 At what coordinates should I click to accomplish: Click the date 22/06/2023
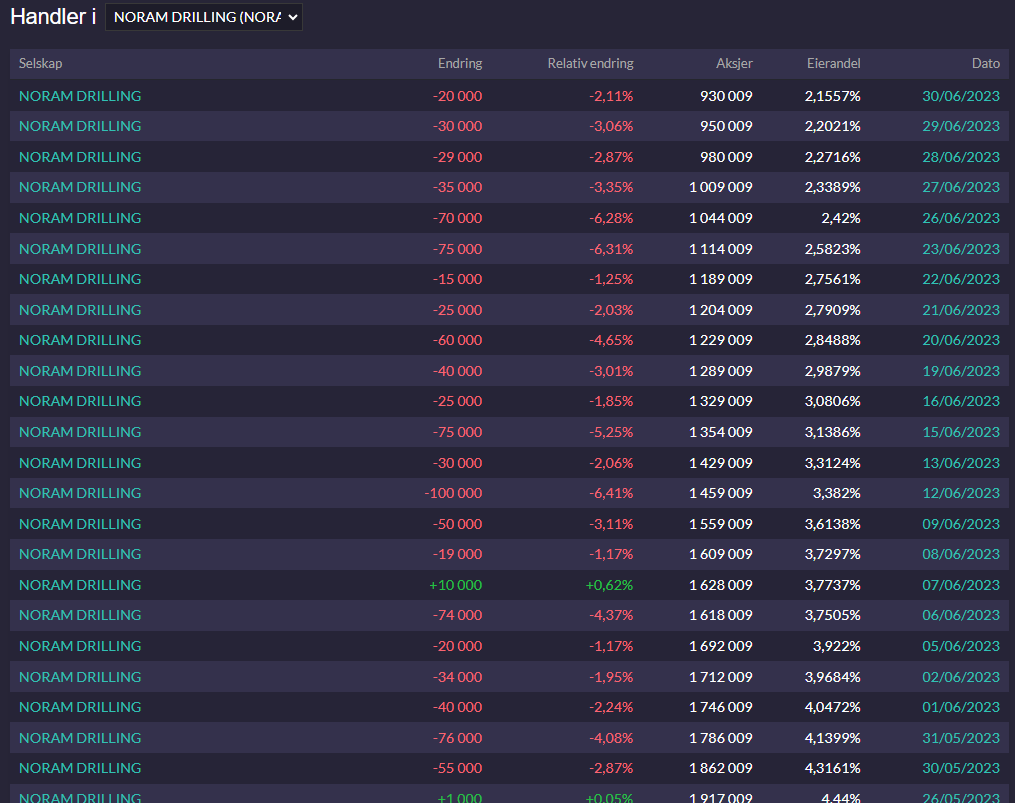(961, 279)
